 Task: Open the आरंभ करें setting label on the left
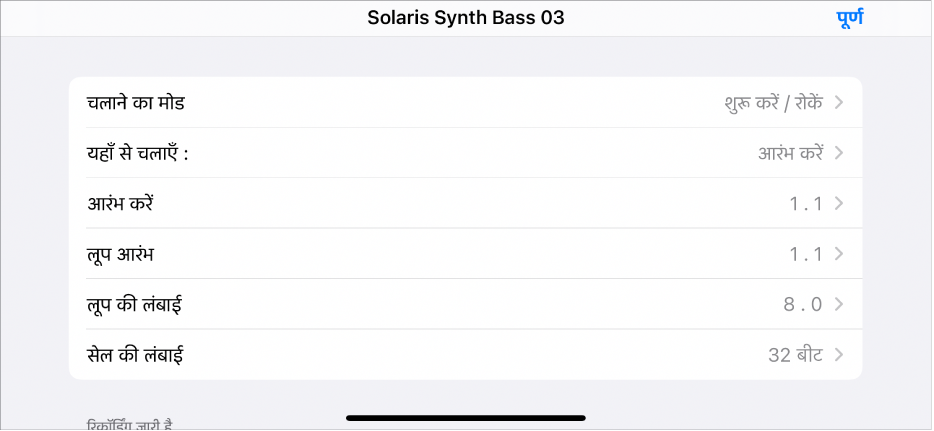point(120,203)
